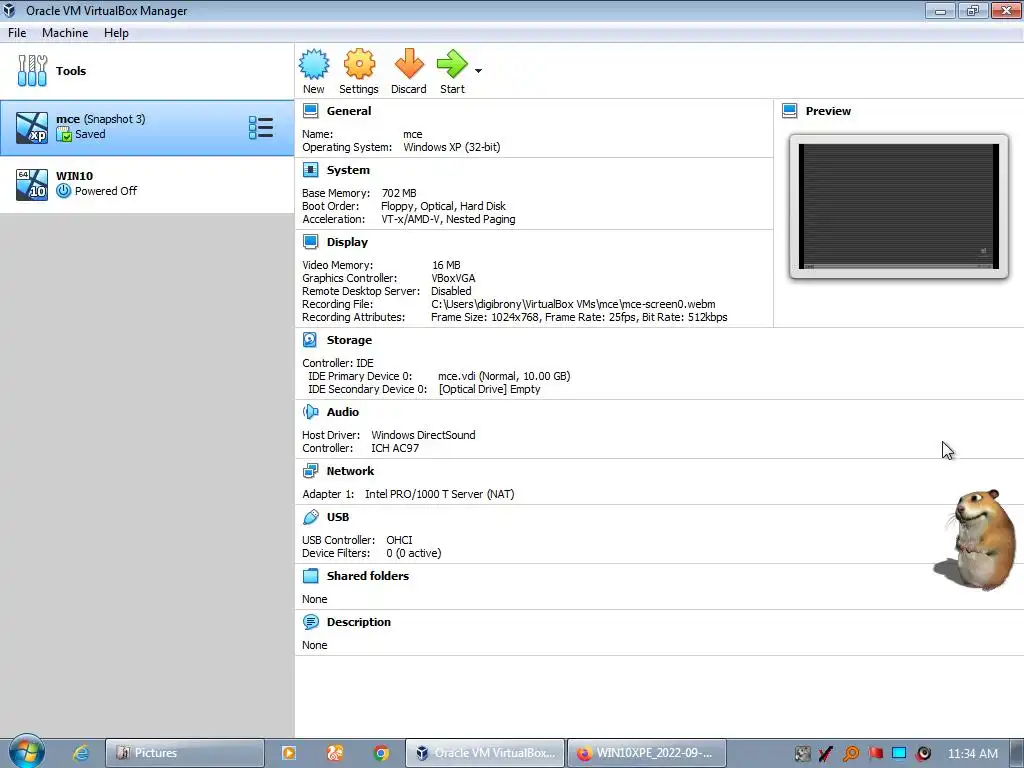Click the recording file path mce-screen0.webm
Screen dimensions: 1024x768
(x=573, y=304)
